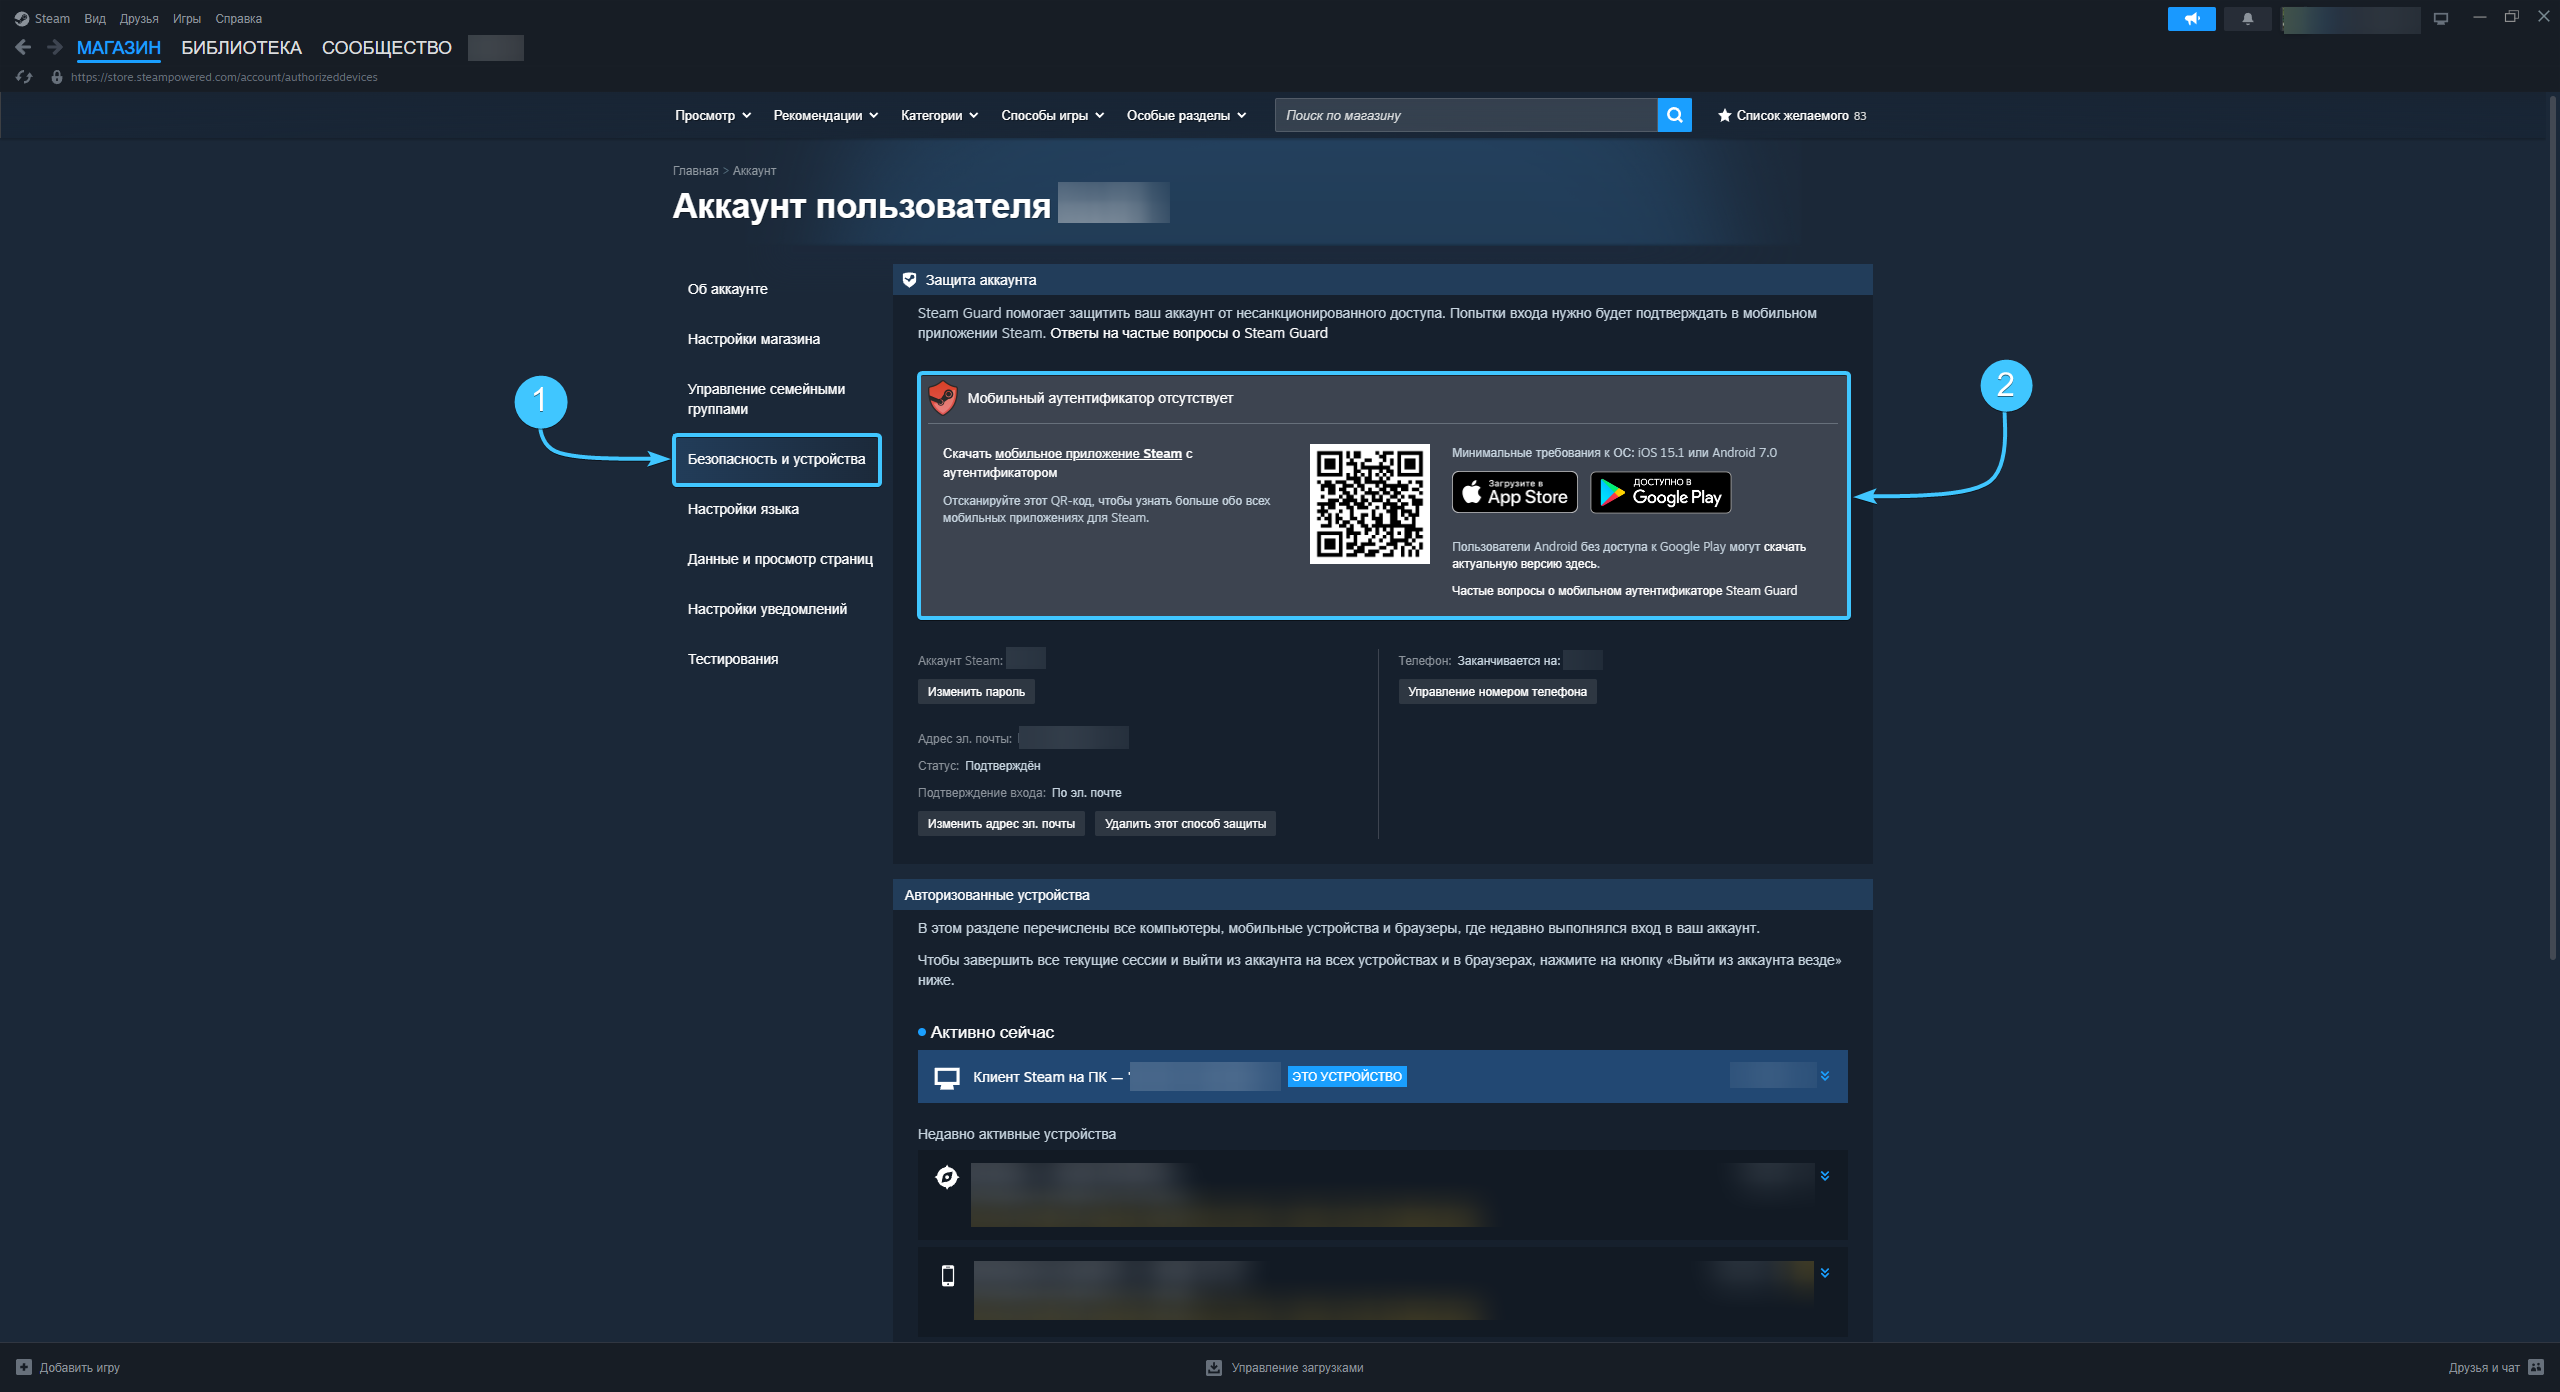
Task: Click the page reload icon
Action: tap(24, 77)
